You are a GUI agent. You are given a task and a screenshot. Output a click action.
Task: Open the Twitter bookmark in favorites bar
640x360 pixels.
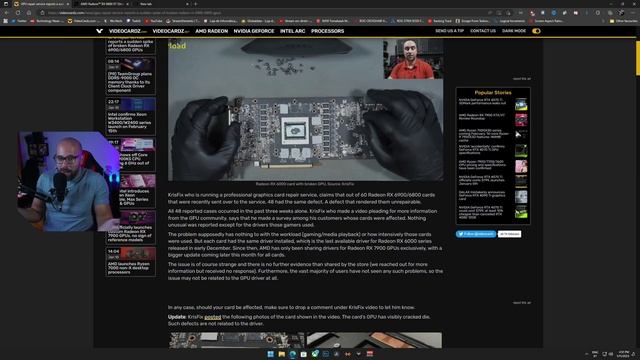tap(19, 21)
